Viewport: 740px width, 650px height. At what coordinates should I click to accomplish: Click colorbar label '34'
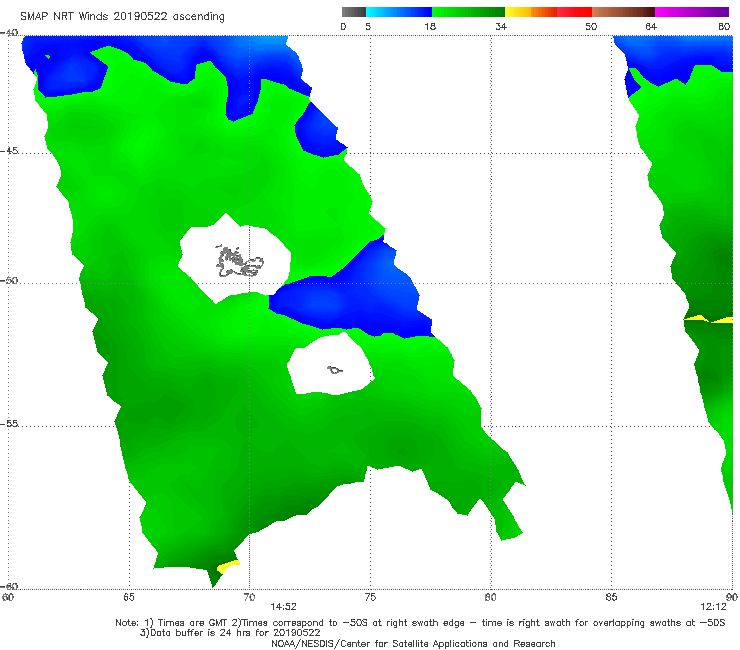(501, 26)
